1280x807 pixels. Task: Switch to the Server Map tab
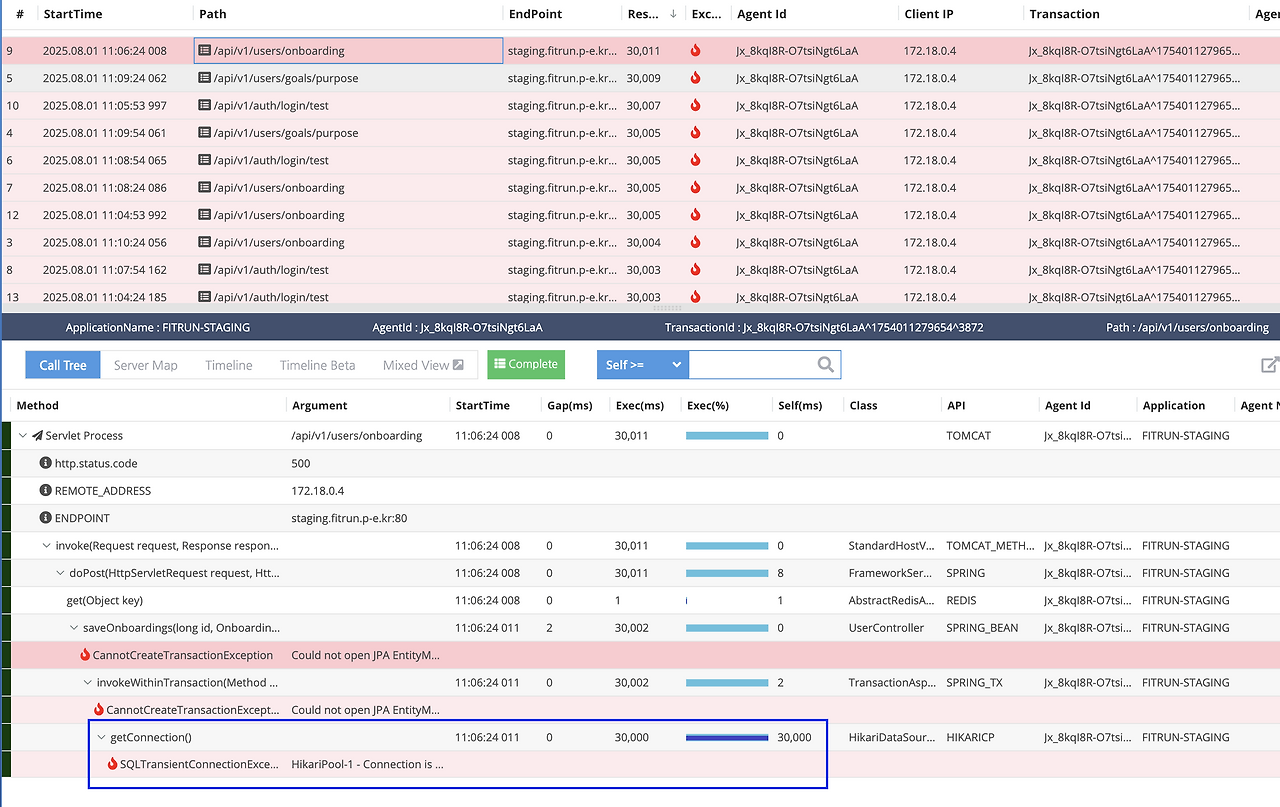[146, 365]
